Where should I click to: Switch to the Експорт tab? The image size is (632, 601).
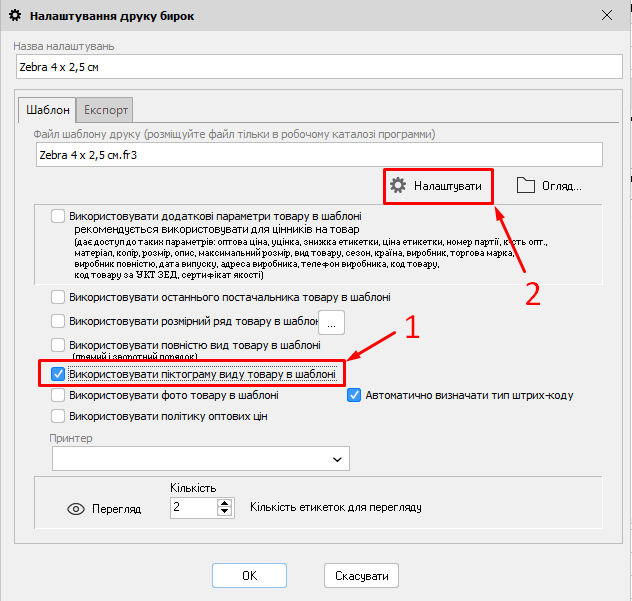coord(105,110)
